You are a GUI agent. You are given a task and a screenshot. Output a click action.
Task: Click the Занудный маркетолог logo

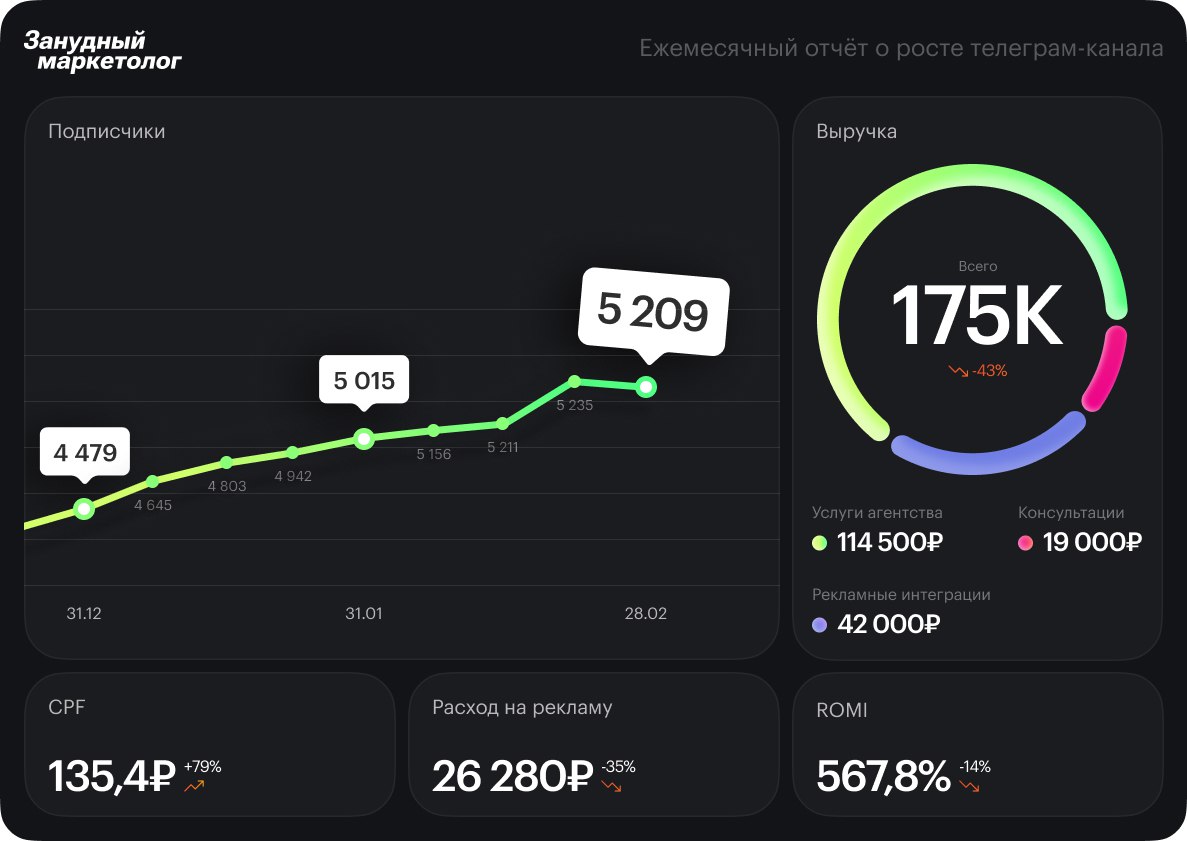click(102, 51)
